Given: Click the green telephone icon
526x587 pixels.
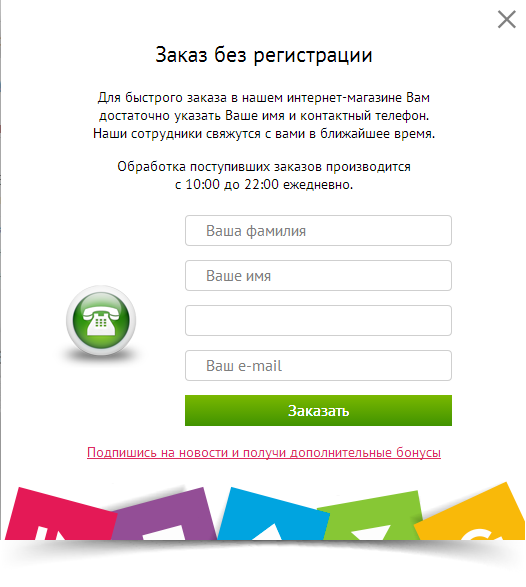Looking at the screenshot, I should (x=101, y=320).
